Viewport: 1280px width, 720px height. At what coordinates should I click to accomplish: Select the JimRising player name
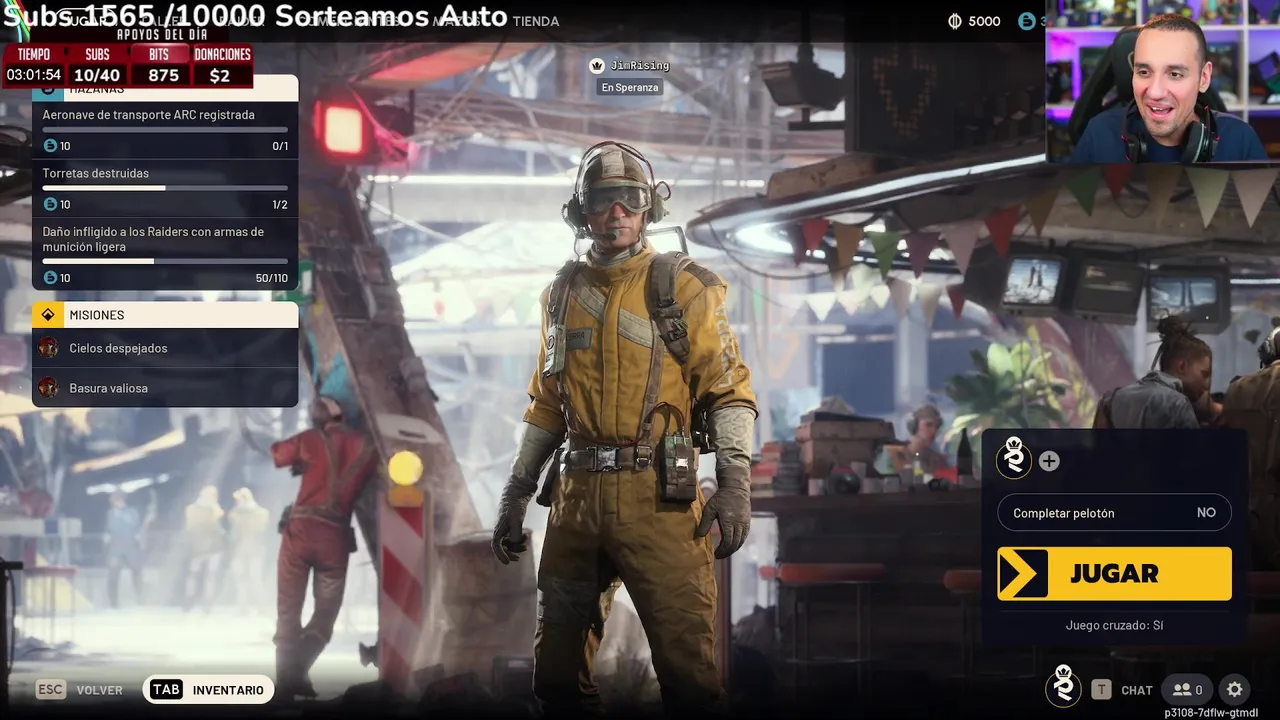click(640, 65)
